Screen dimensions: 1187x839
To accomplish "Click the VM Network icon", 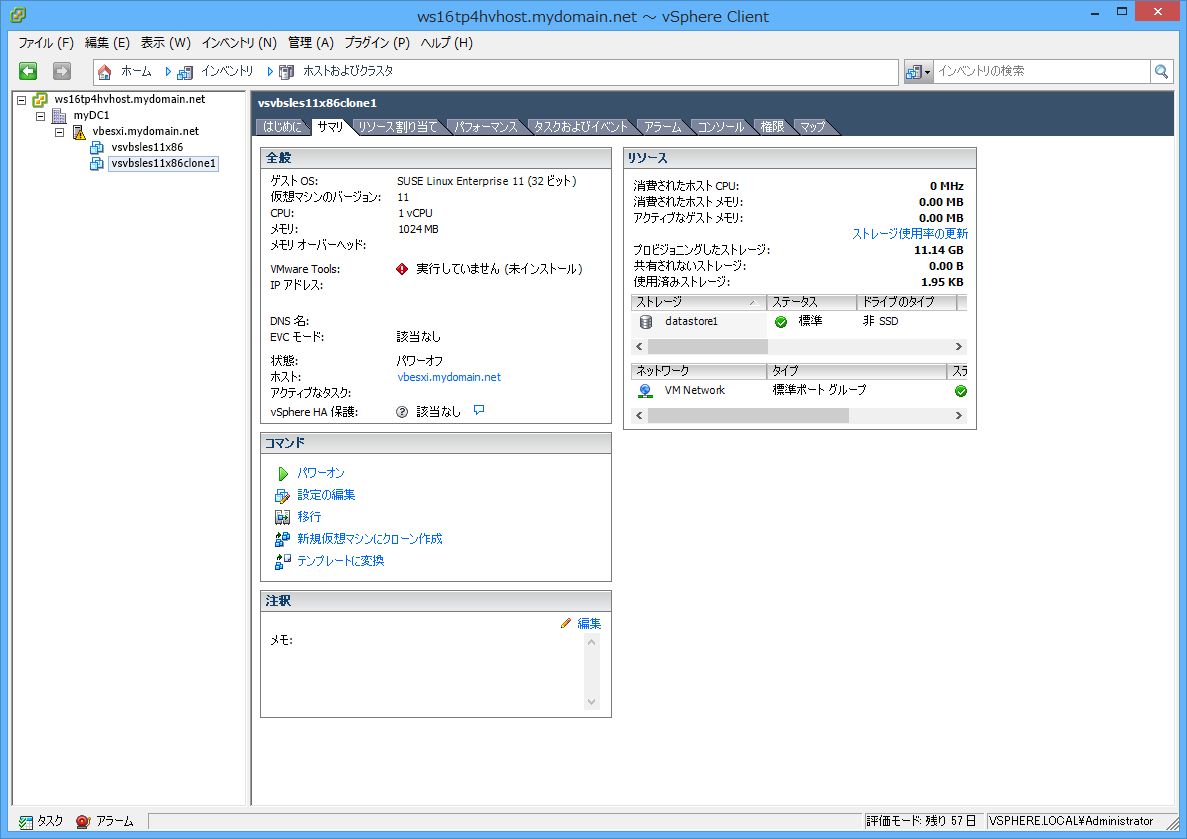I will [x=645, y=391].
